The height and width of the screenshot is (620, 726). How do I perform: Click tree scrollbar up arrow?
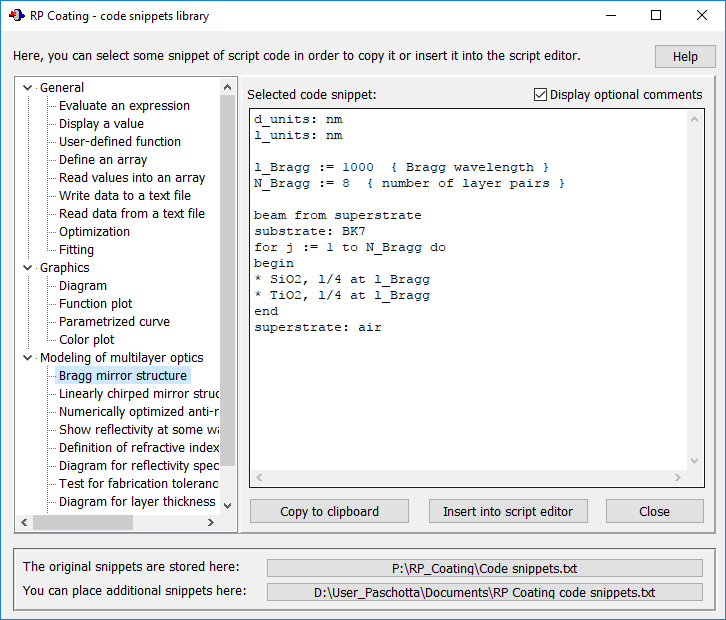coord(227,87)
